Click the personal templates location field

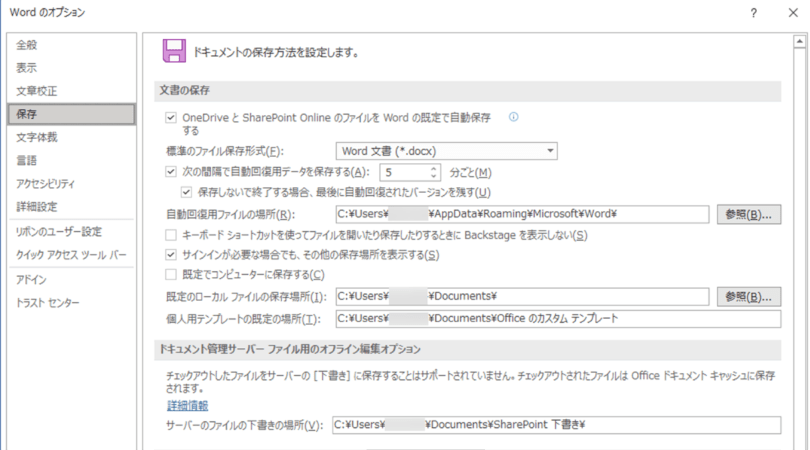[558, 319]
